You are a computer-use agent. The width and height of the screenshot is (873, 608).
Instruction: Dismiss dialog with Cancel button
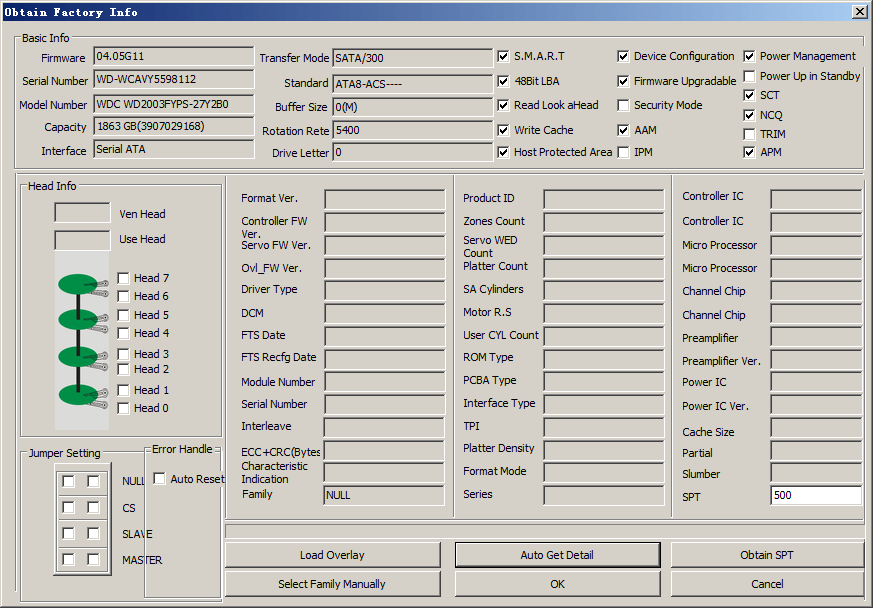tap(767, 584)
